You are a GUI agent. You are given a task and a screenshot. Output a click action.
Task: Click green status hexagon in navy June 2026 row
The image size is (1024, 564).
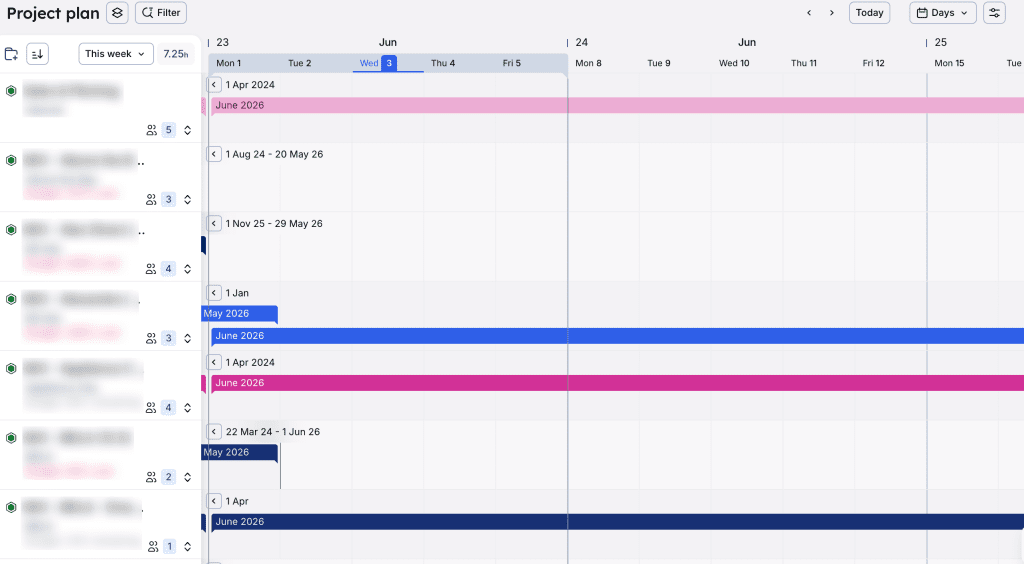[x=11, y=507]
